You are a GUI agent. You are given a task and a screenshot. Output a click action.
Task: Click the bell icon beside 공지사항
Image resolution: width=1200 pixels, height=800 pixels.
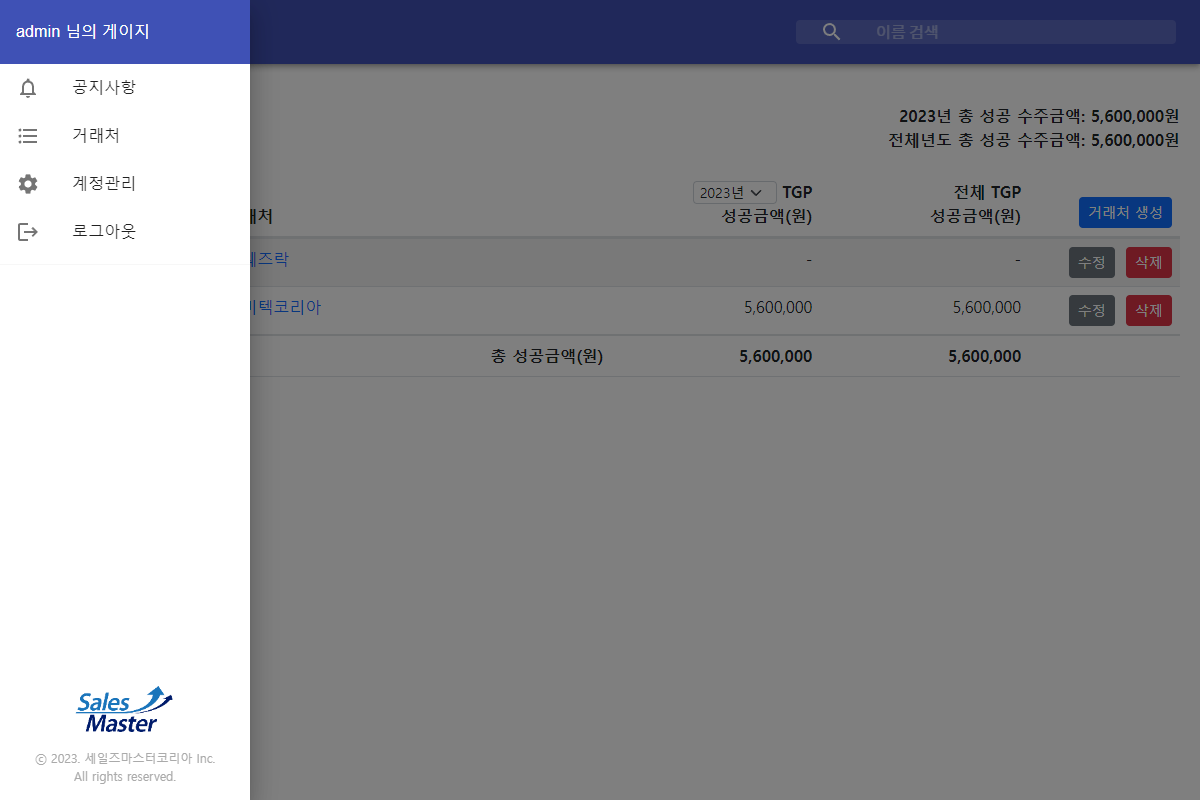28,88
